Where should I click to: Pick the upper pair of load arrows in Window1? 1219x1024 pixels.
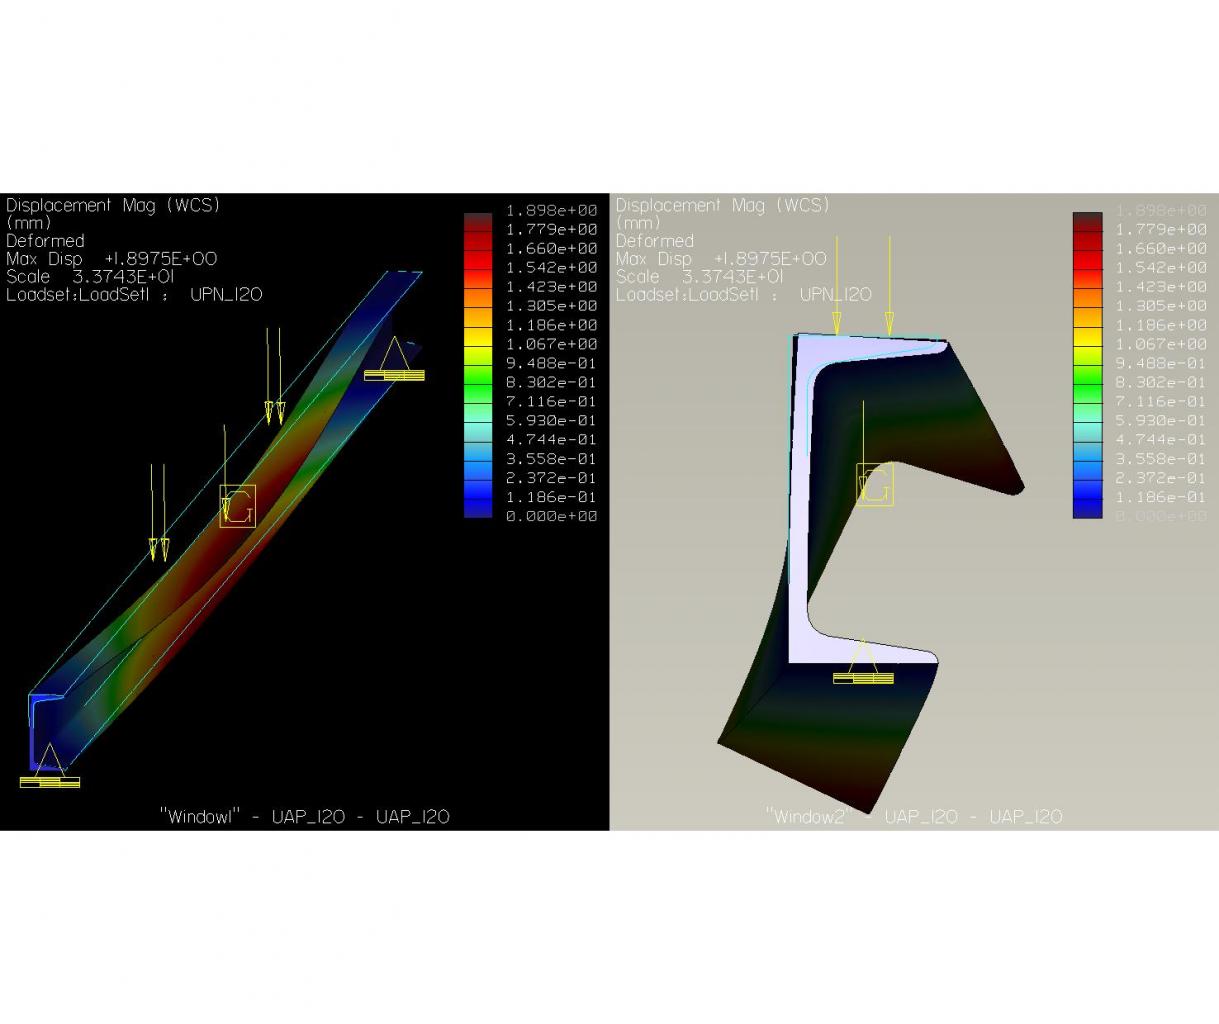tap(274, 376)
